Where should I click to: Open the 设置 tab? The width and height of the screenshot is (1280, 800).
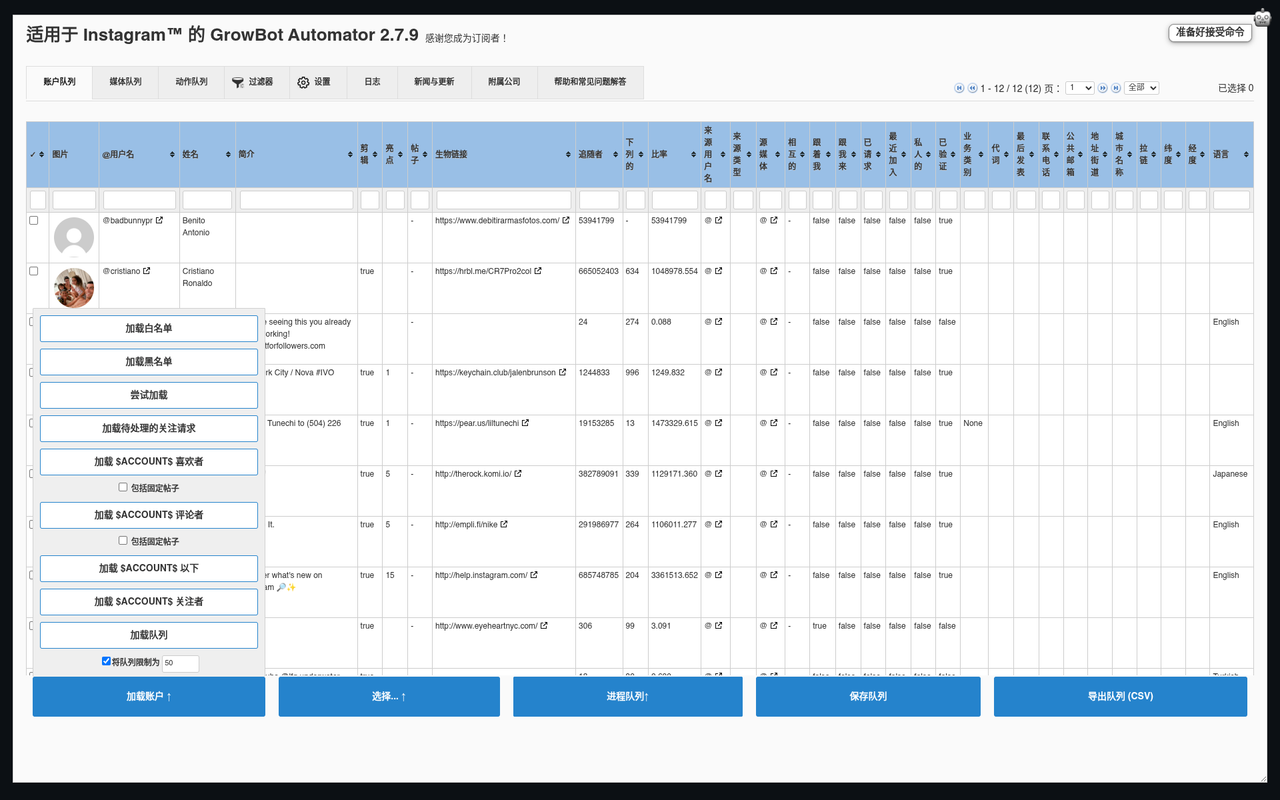pyautogui.click(x=318, y=82)
